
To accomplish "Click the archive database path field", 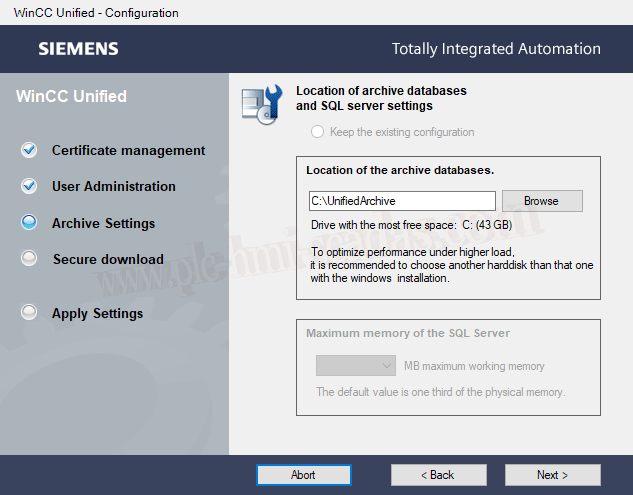I will [402, 201].
